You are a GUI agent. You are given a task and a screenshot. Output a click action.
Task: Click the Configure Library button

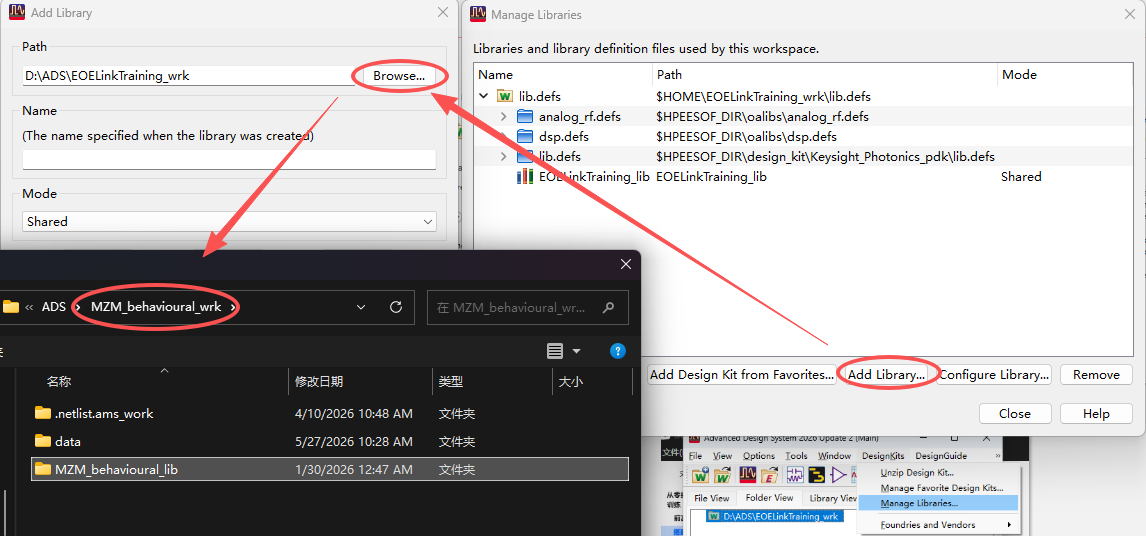[994, 374]
